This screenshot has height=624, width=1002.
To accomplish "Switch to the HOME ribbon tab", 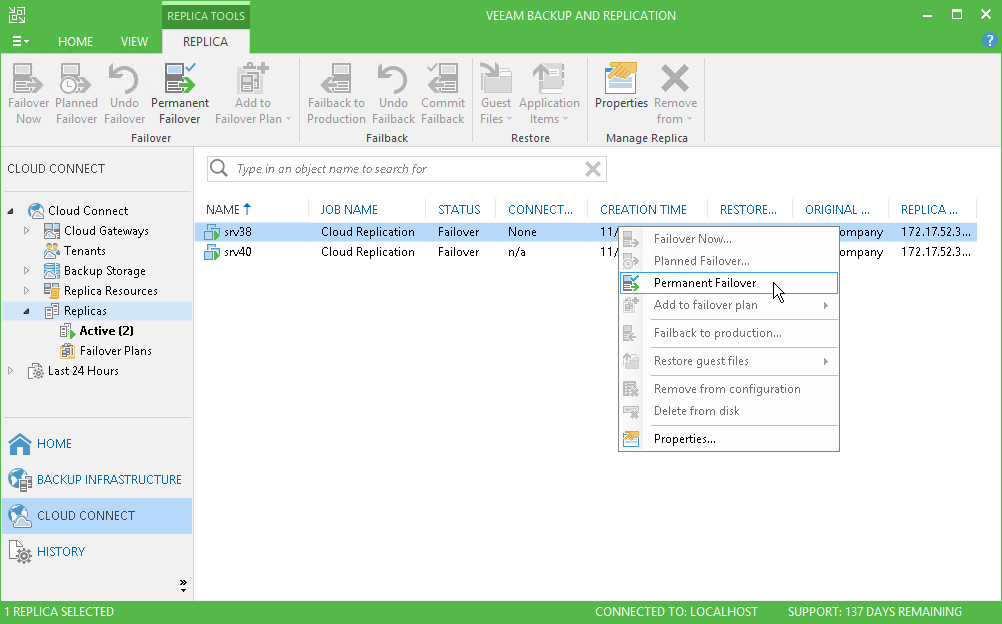I will pyautogui.click(x=75, y=42).
